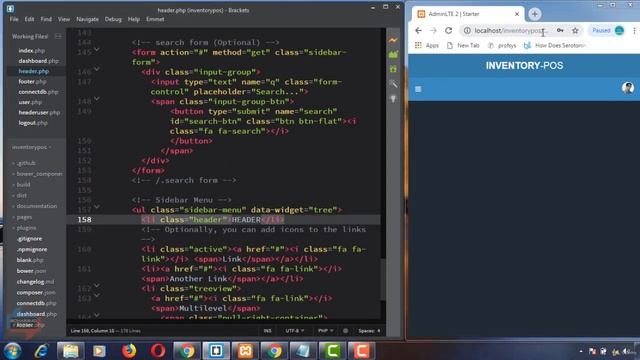The height and width of the screenshot is (360, 640).
Task: Open the inventorypos project dropdown
Action: (x=31, y=147)
